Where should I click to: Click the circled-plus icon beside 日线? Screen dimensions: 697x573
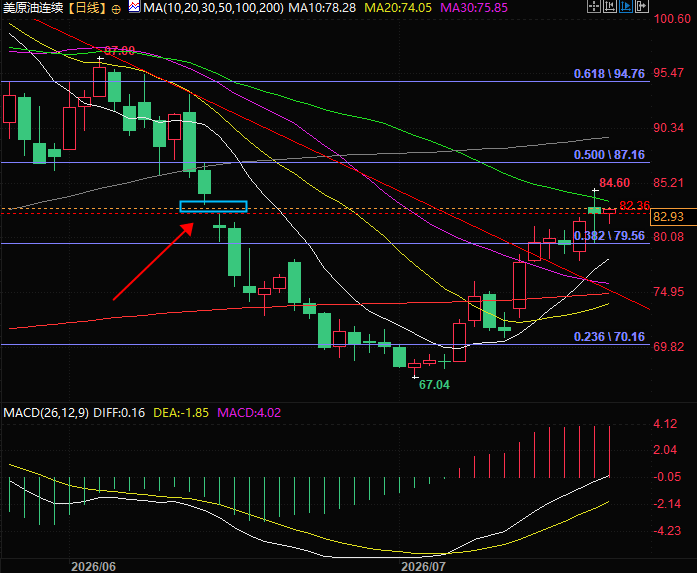(x=116, y=9)
